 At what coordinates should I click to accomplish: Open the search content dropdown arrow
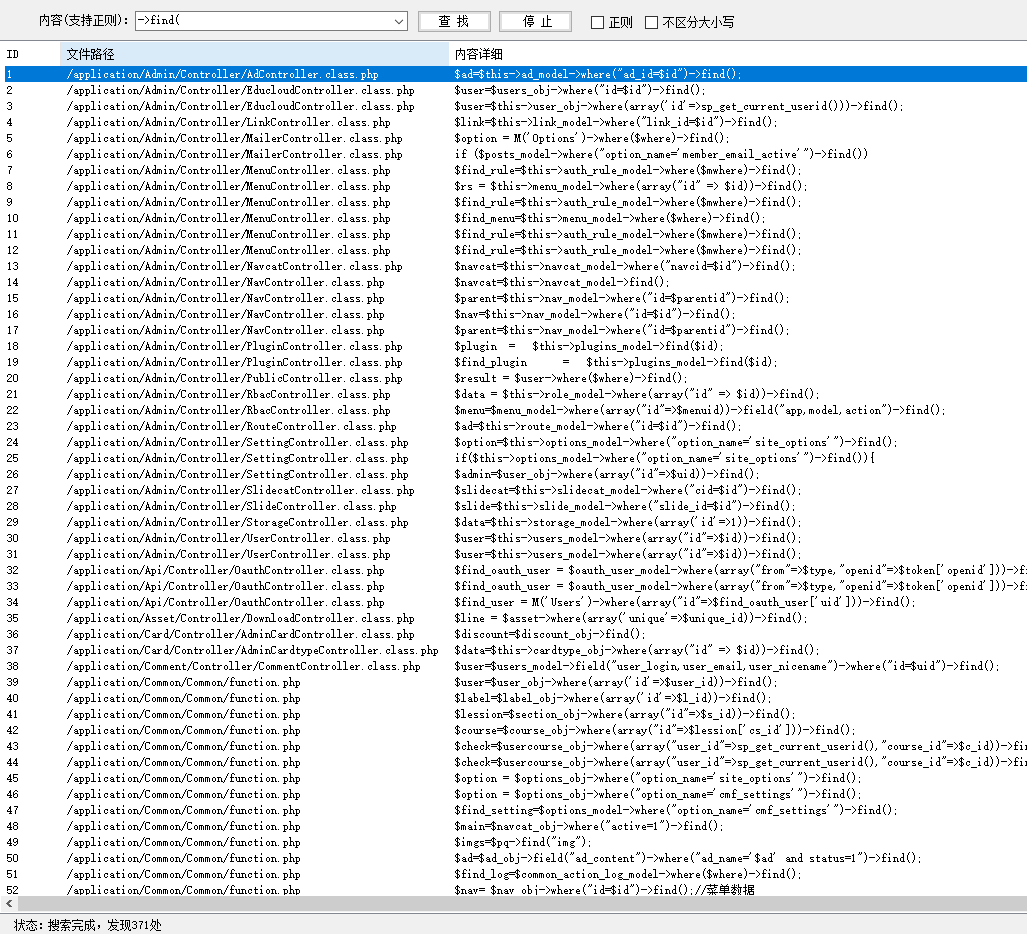[x=398, y=22]
